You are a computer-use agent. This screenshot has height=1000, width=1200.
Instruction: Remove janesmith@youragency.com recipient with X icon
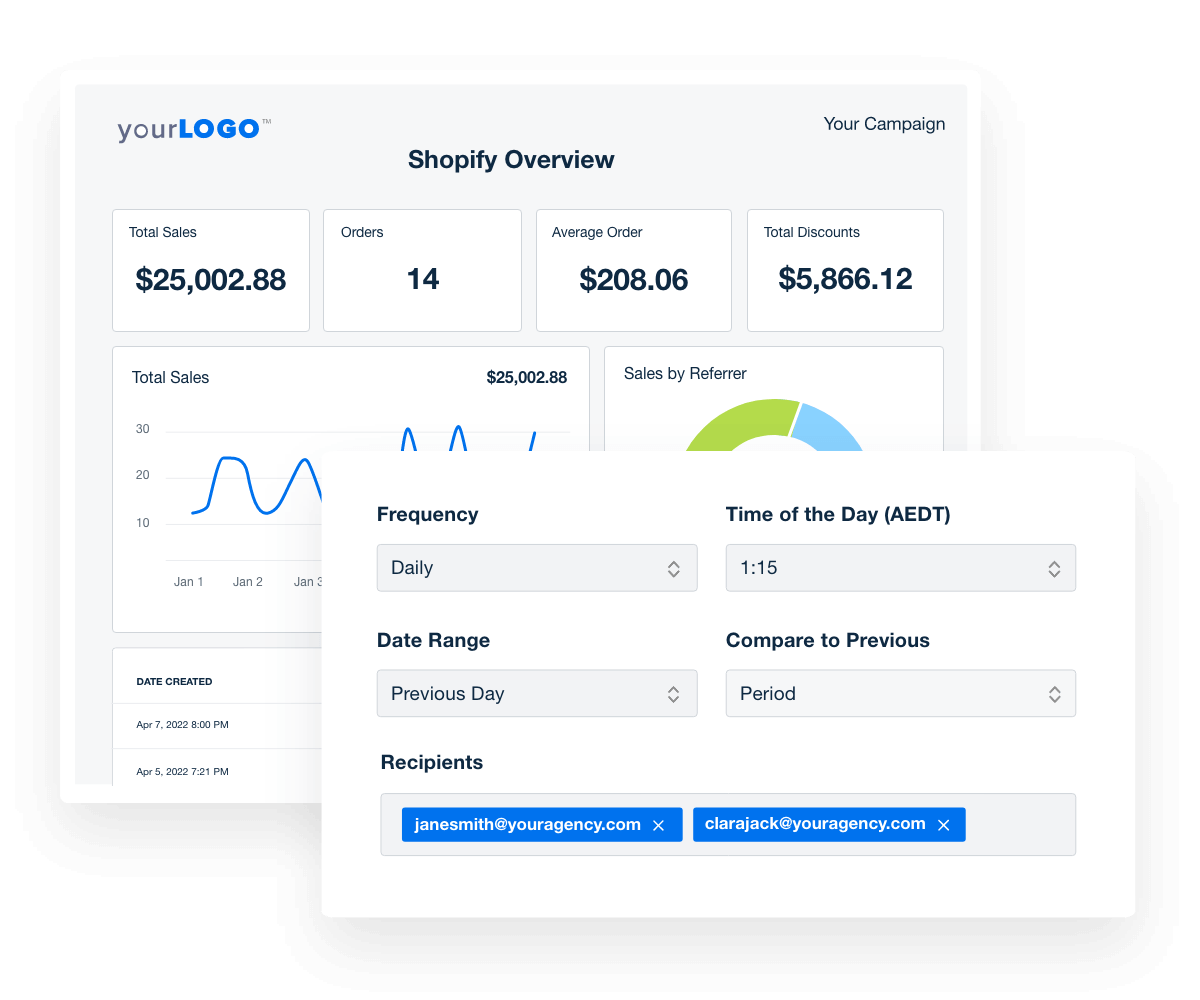(x=658, y=825)
